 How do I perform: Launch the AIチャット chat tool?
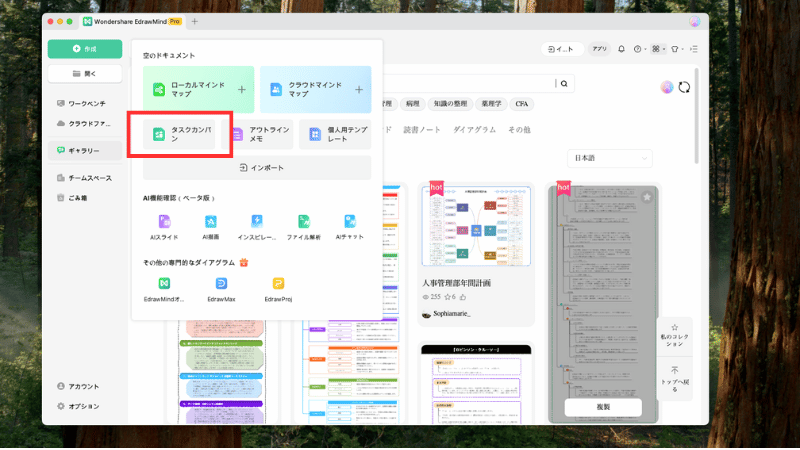[350, 228]
